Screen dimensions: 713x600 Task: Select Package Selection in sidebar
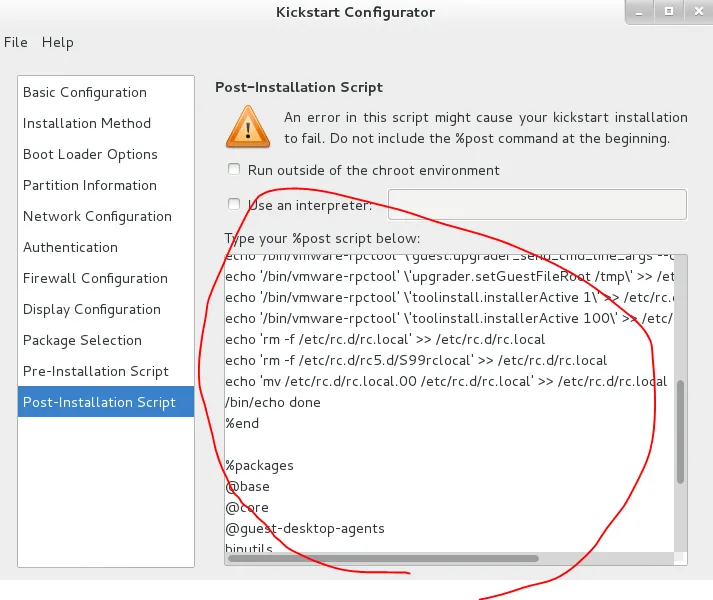tap(82, 340)
